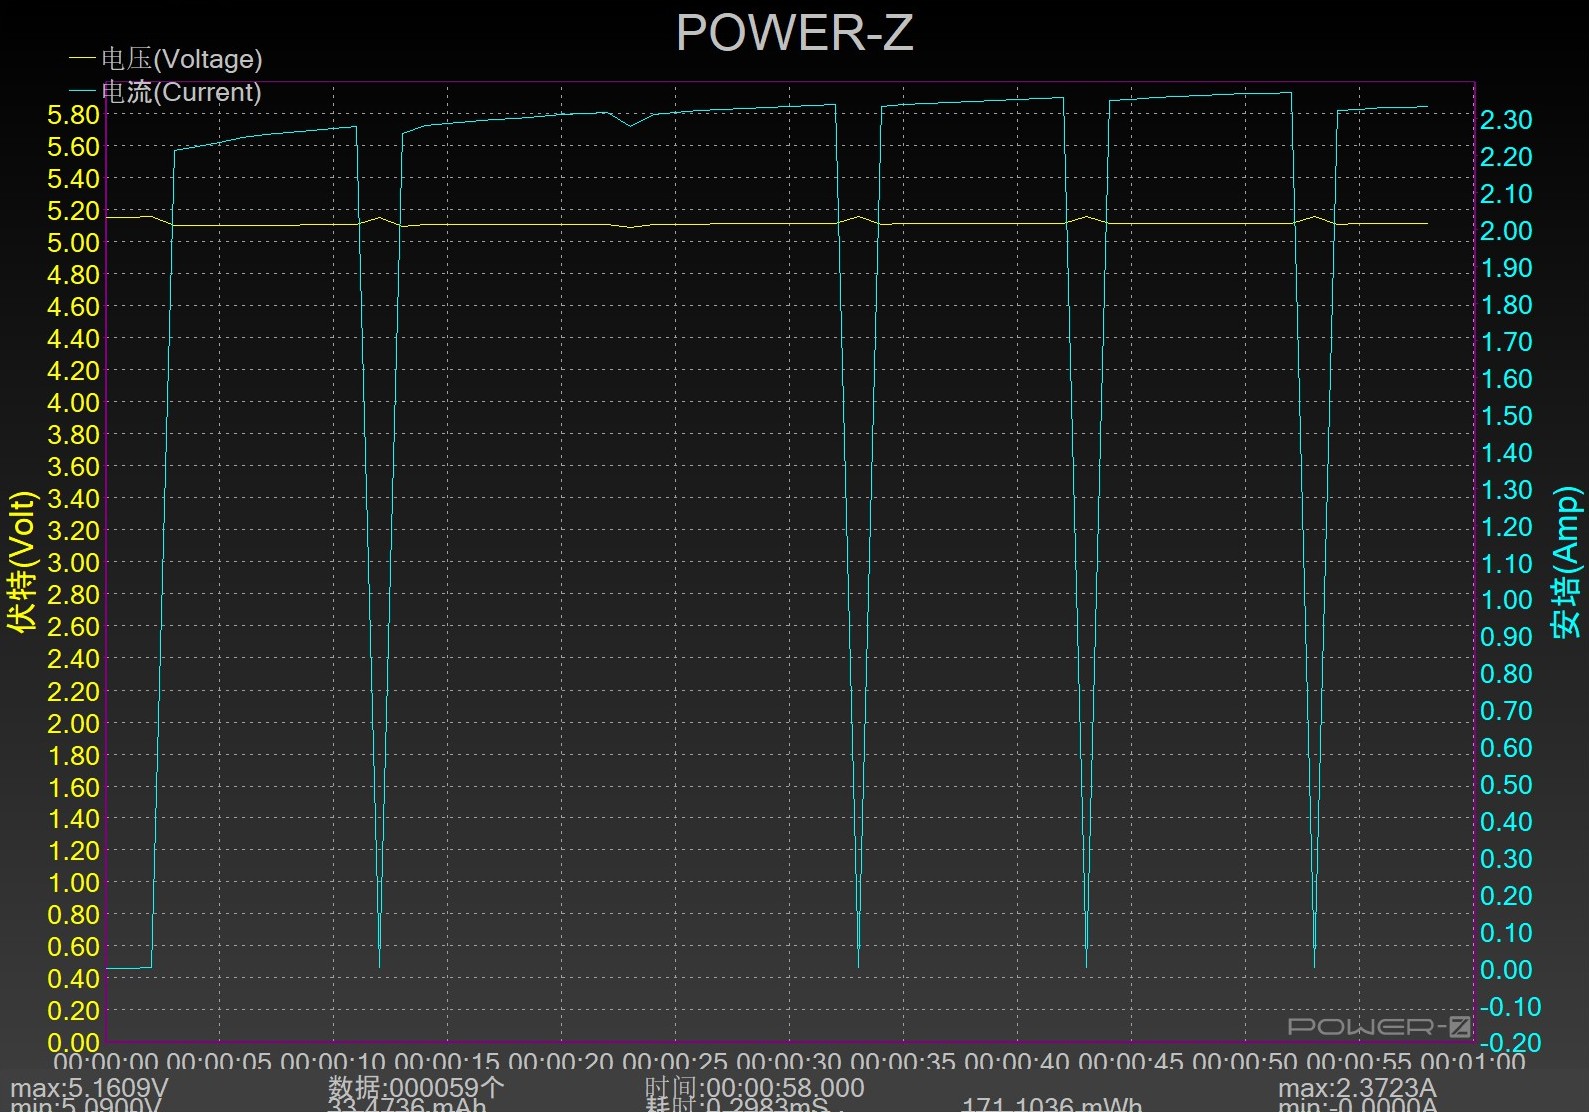This screenshot has height=1112, width=1589.
Task: Click the 1.50 ampere axis label
Action: (1506, 416)
